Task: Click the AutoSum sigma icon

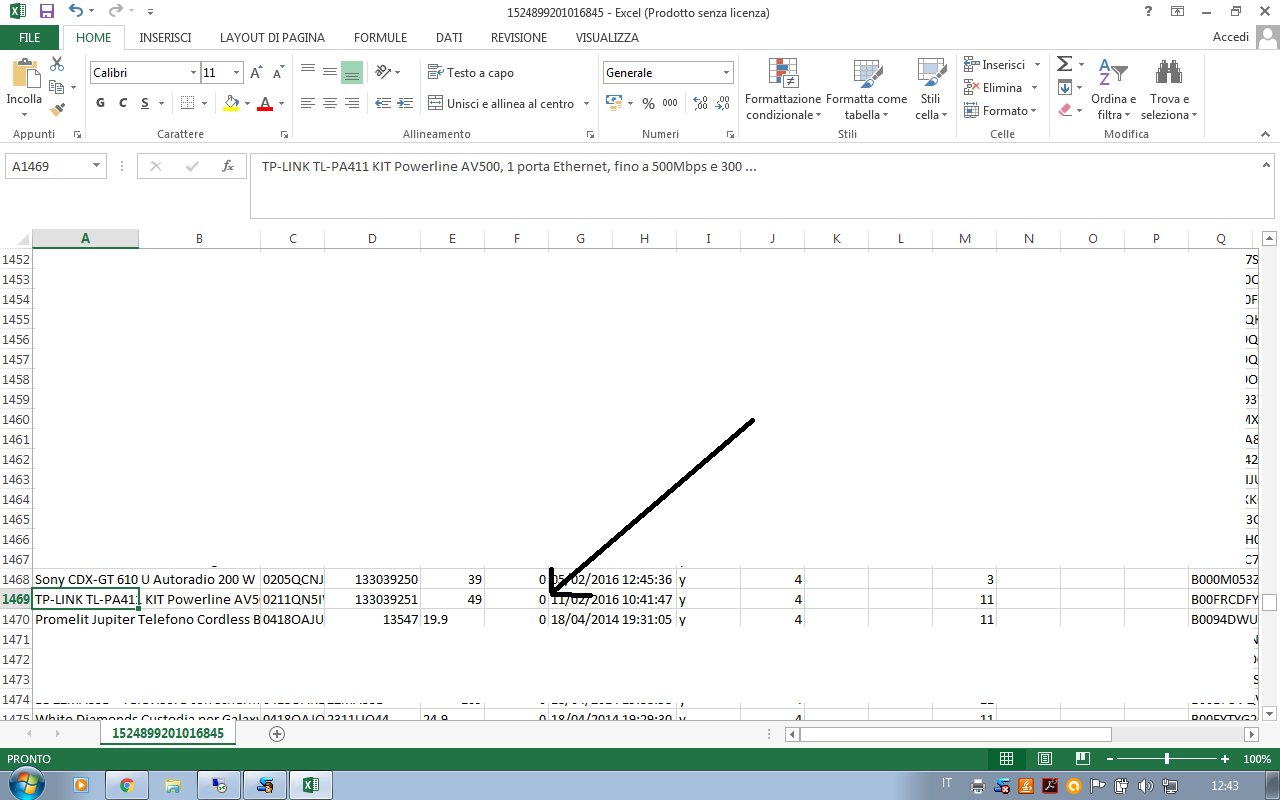Action: tap(1064, 64)
